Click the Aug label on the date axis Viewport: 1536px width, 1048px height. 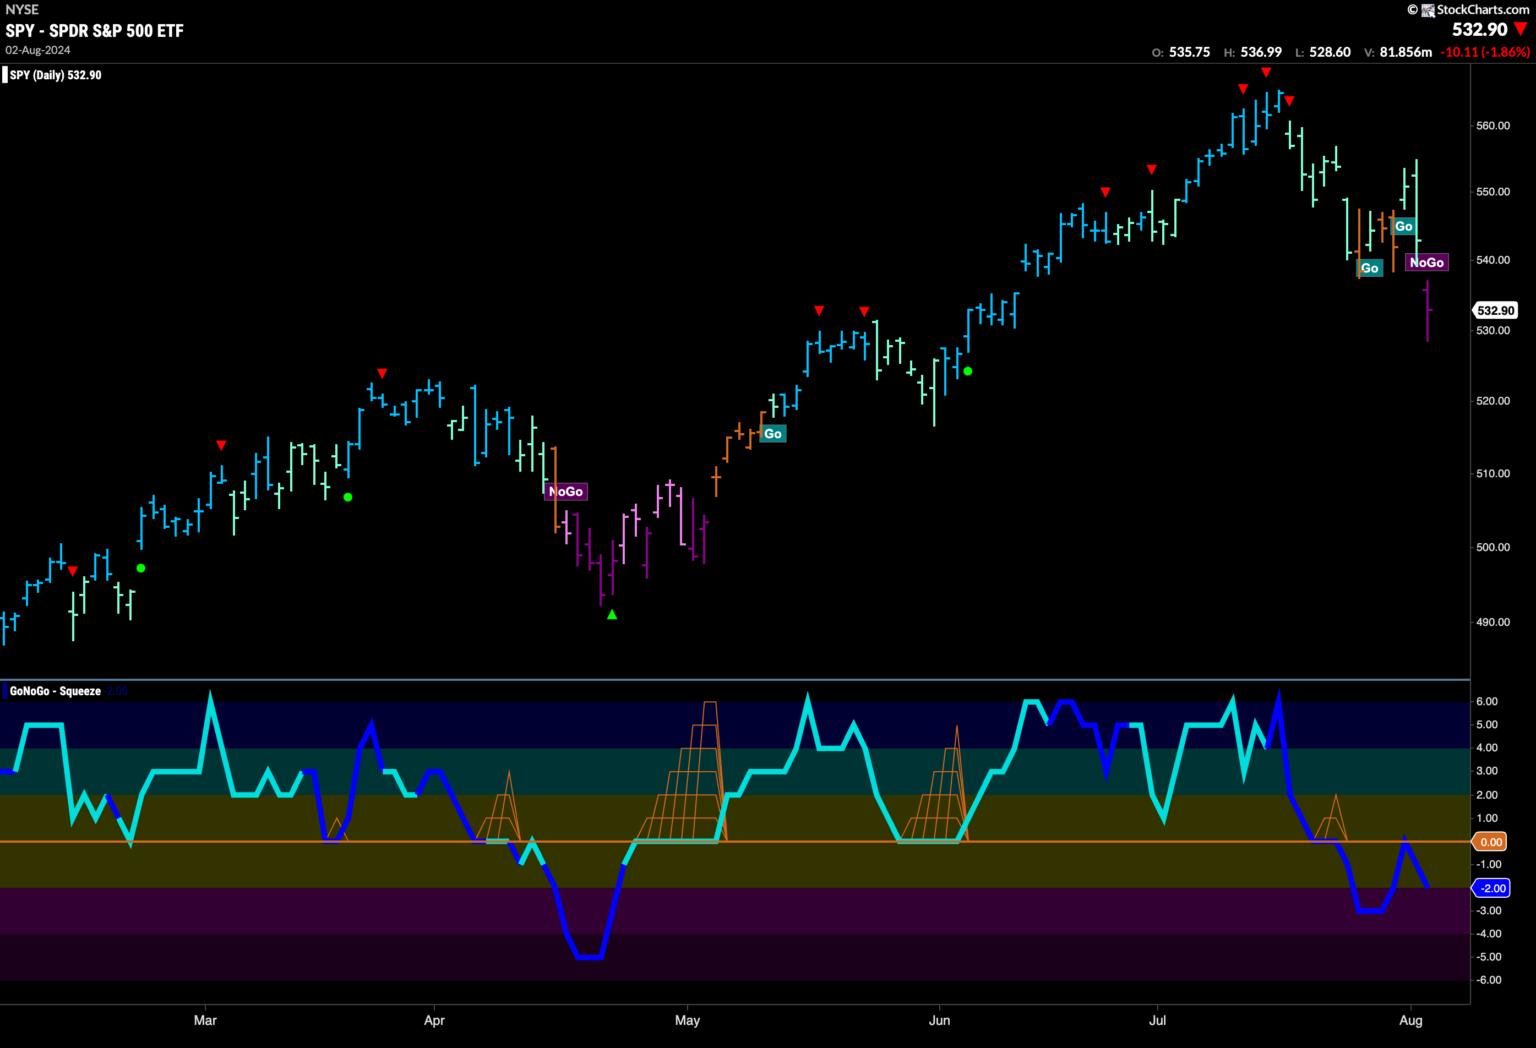(x=1409, y=1021)
